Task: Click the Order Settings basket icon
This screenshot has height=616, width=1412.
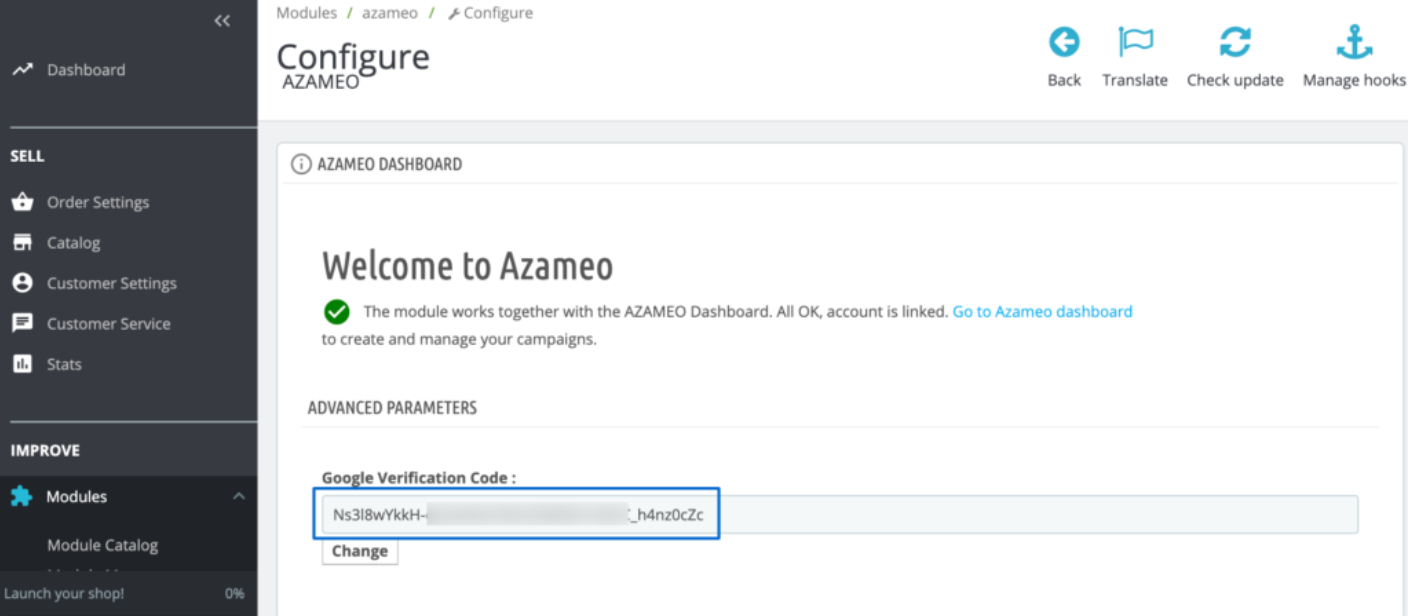Action: tap(22, 203)
